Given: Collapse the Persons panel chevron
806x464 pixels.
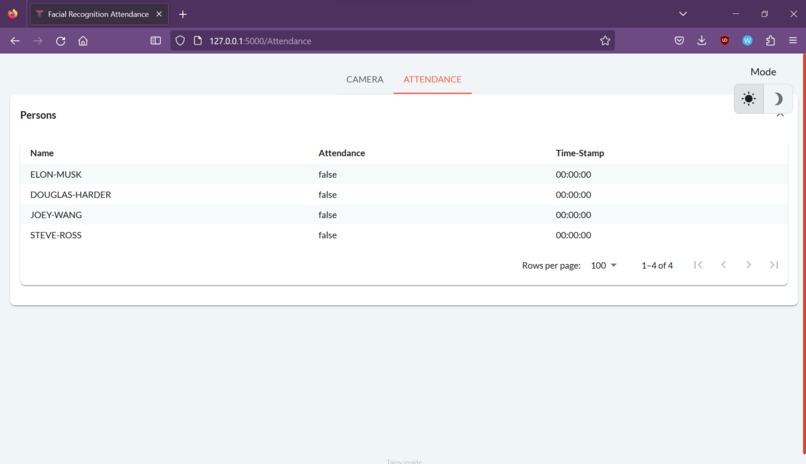Looking at the screenshot, I should 780,115.
